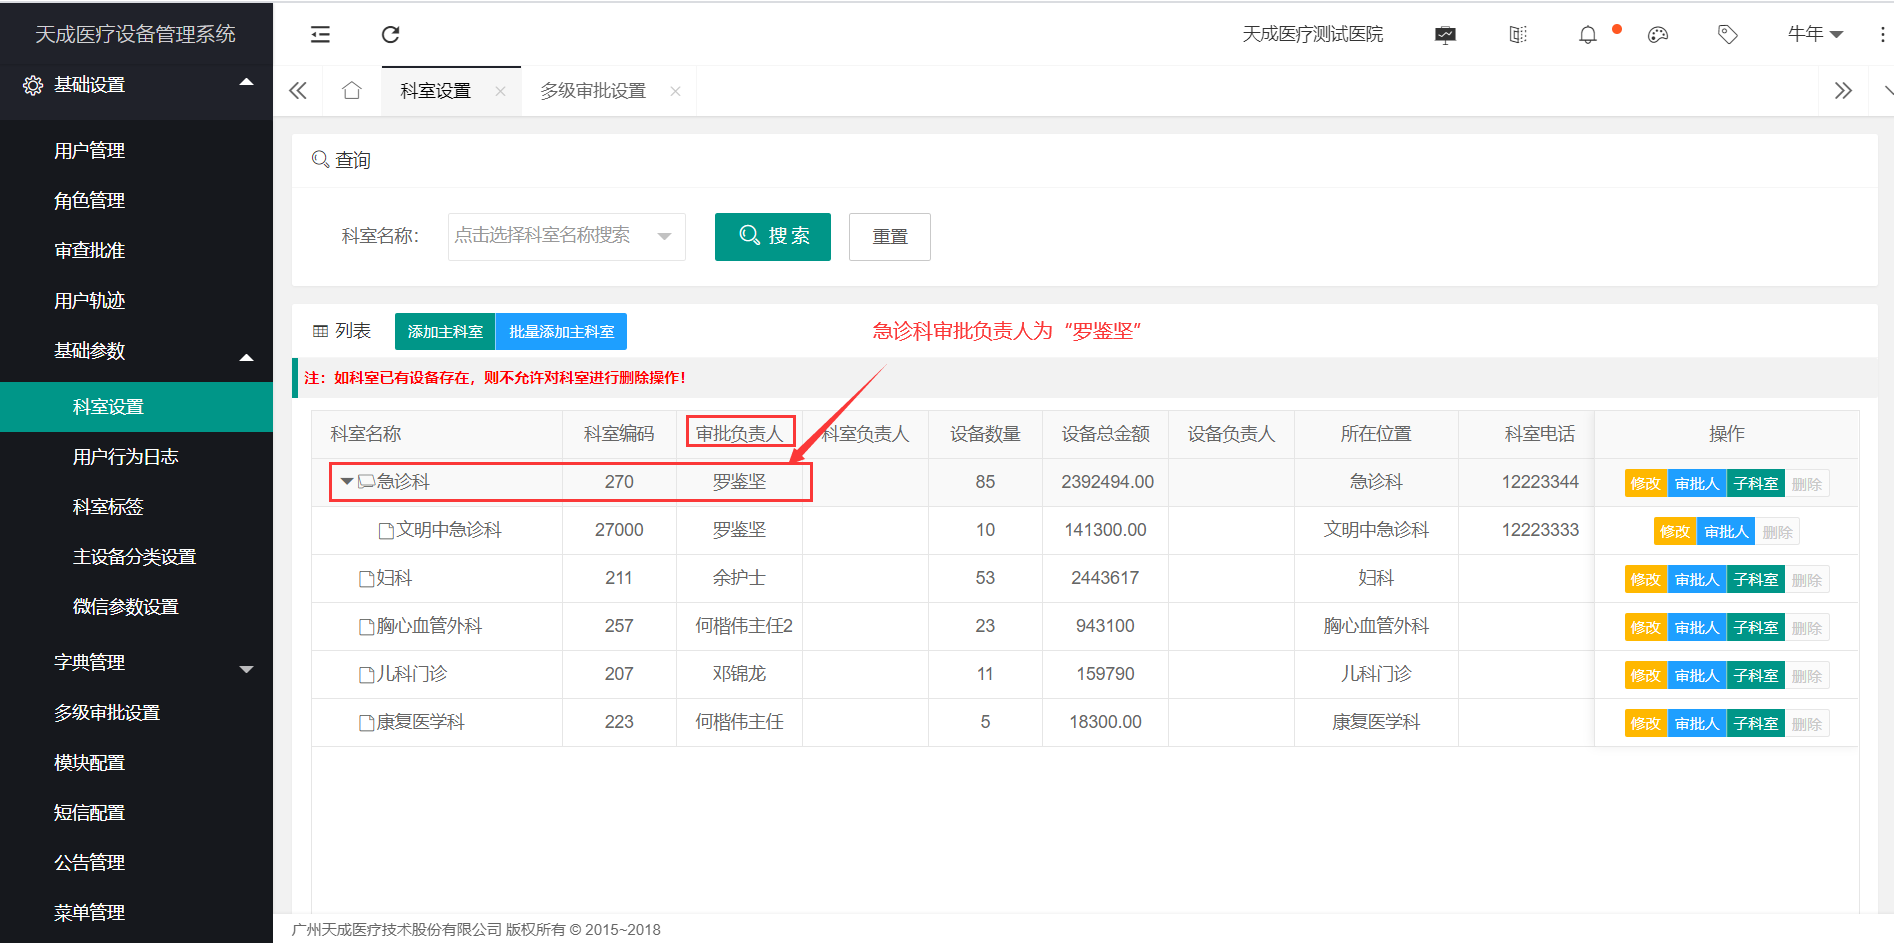Click 修改 for 急诊科 row
This screenshot has height=943, width=1894.
click(1646, 484)
